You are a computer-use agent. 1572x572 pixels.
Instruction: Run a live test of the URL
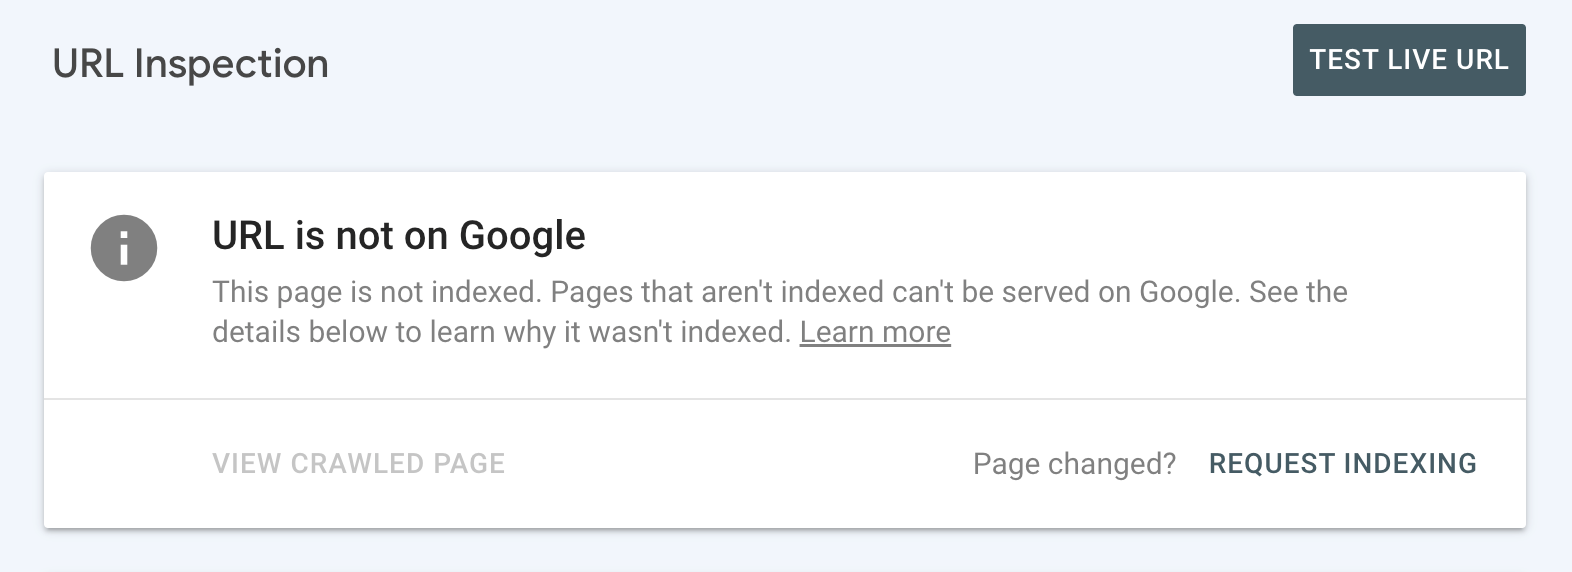[1408, 60]
